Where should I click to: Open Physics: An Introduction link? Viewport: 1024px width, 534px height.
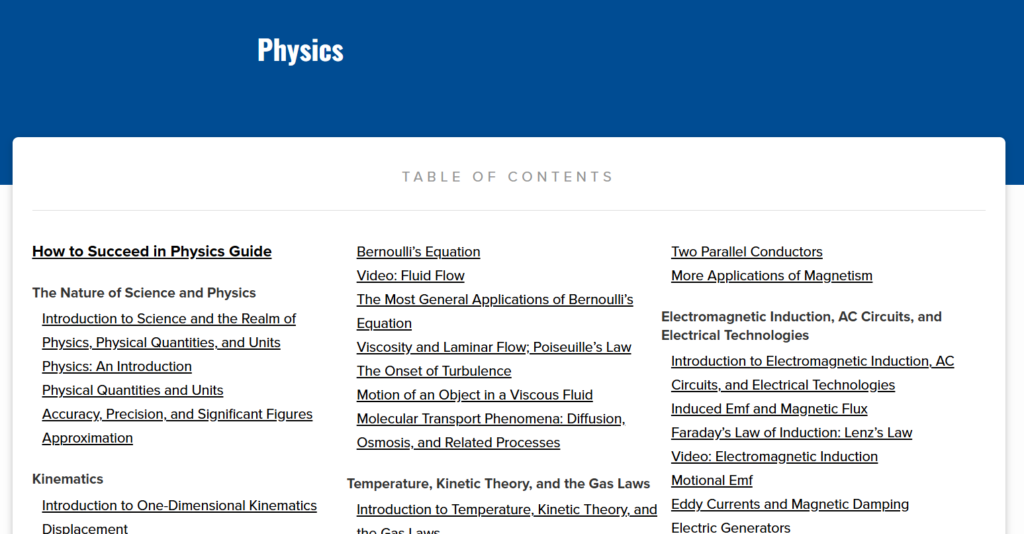click(x=117, y=367)
